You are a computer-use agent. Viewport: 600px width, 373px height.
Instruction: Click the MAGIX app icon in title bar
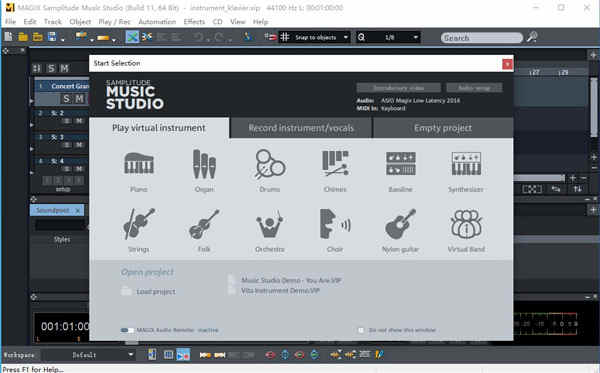click(10, 7)
